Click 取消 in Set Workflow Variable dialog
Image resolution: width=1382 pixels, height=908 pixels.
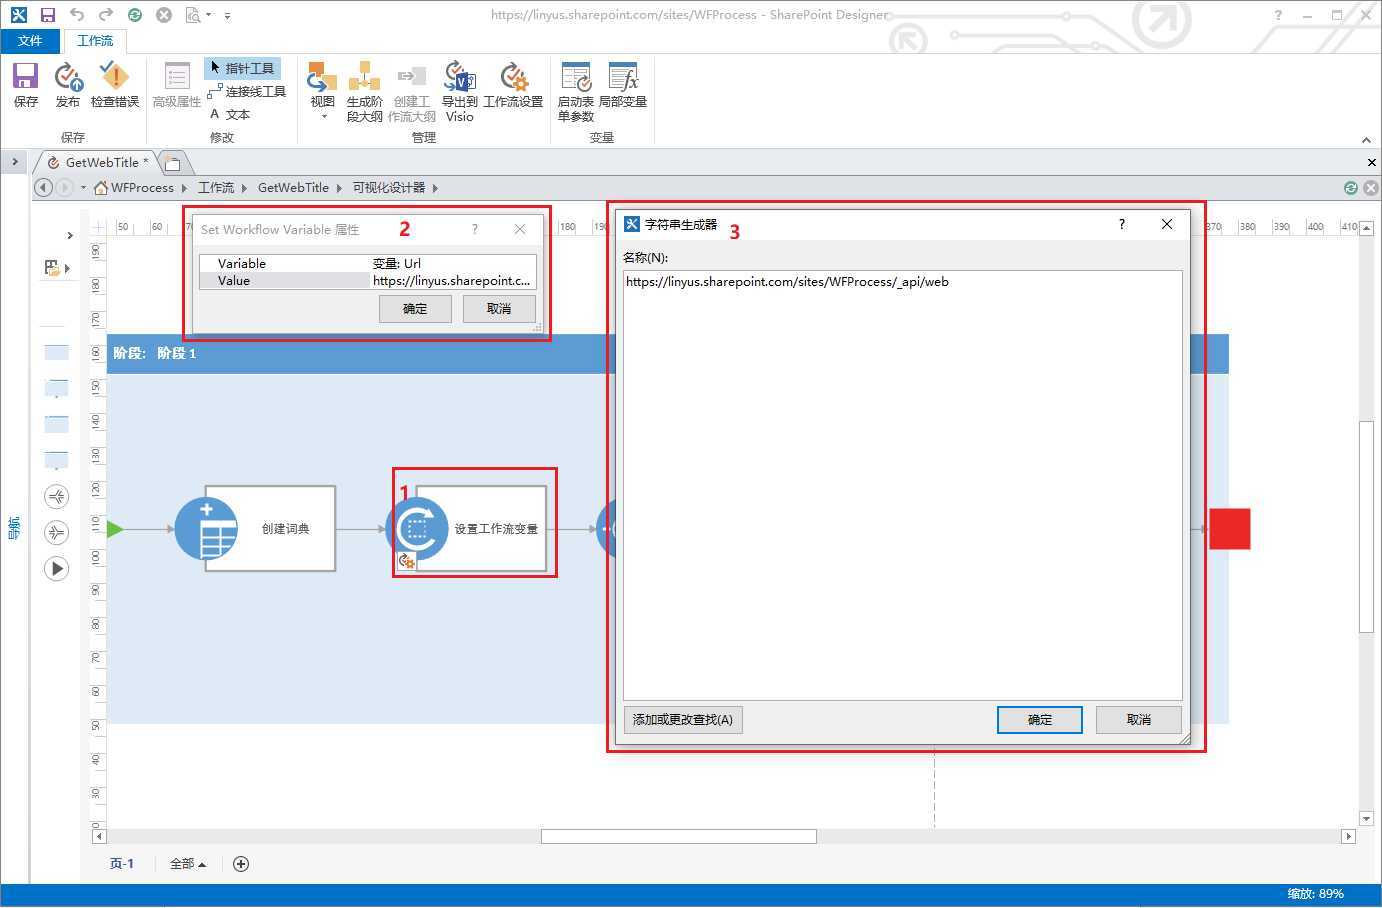click(x=499, y=309)
